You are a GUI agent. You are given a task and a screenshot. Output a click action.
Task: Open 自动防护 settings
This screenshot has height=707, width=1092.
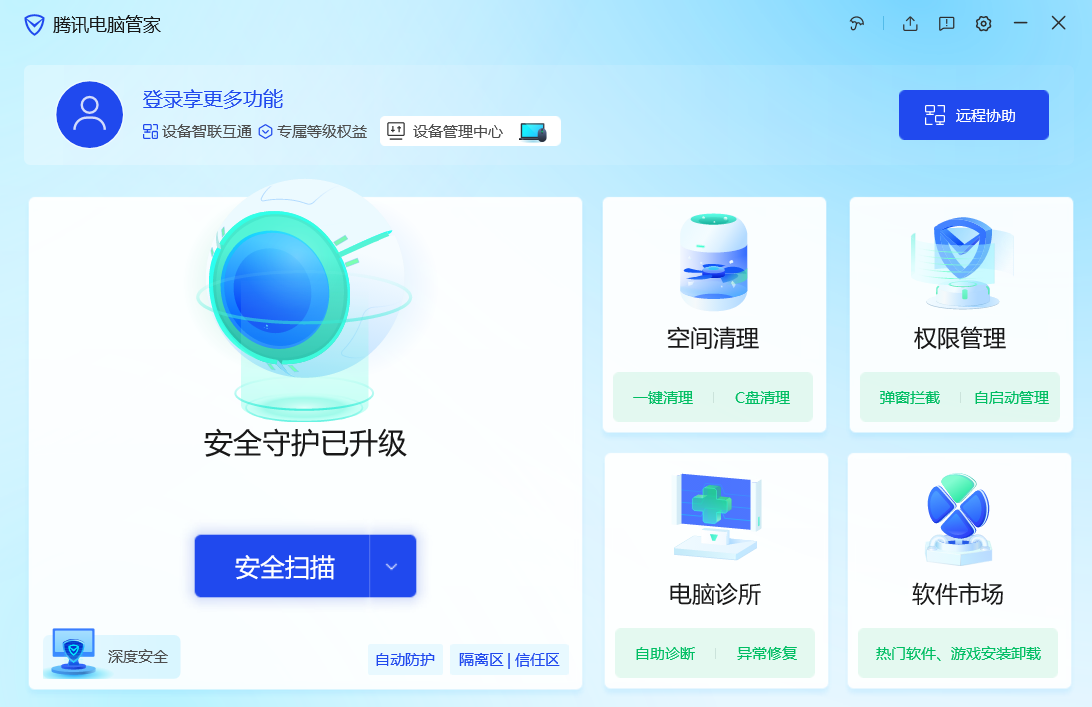point(405,660)
